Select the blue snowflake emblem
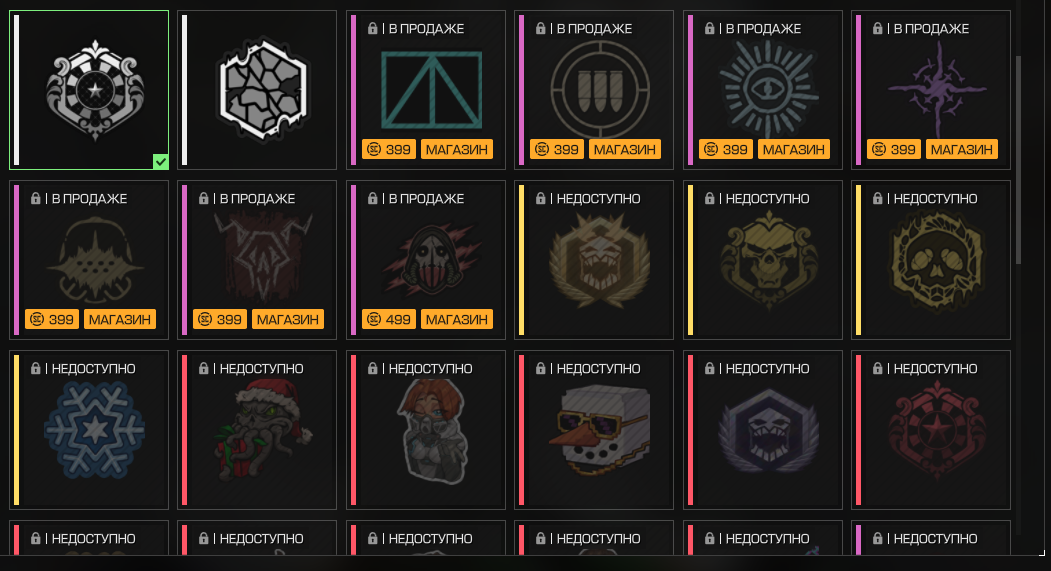Screen dimensions: 1051x571 tap(89, 430)
